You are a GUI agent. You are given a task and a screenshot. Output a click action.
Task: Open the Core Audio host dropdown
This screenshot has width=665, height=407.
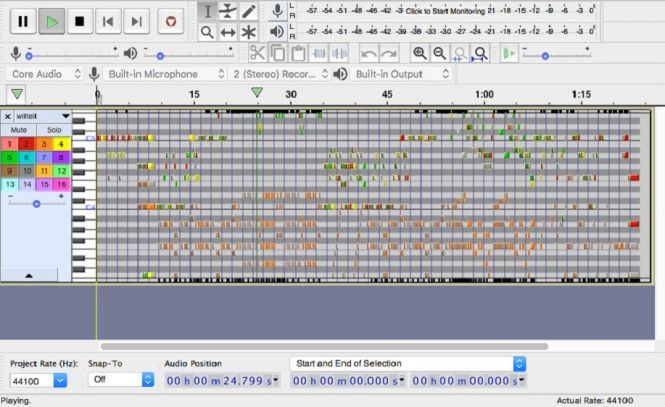(x=45, y=74)
